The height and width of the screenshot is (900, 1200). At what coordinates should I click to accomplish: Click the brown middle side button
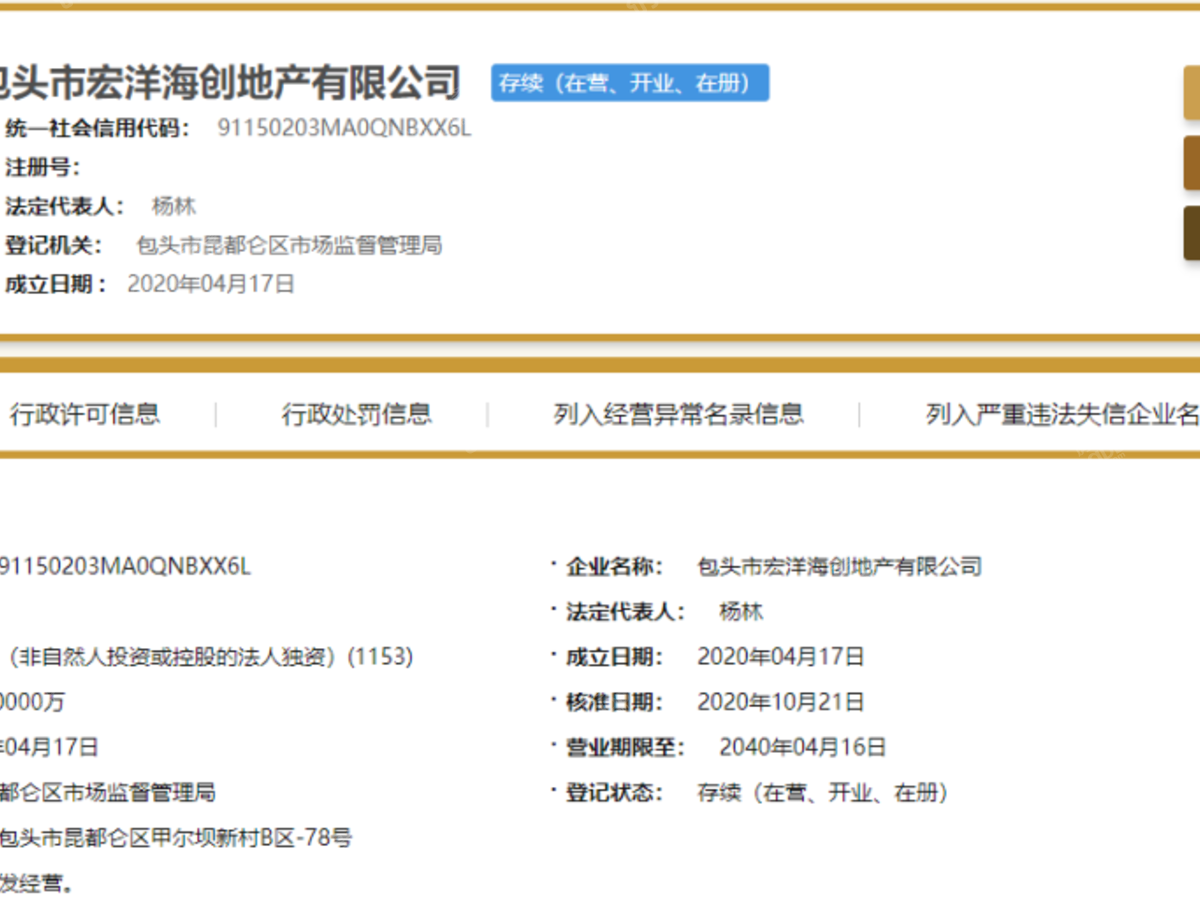click(x=1192, y=162)
